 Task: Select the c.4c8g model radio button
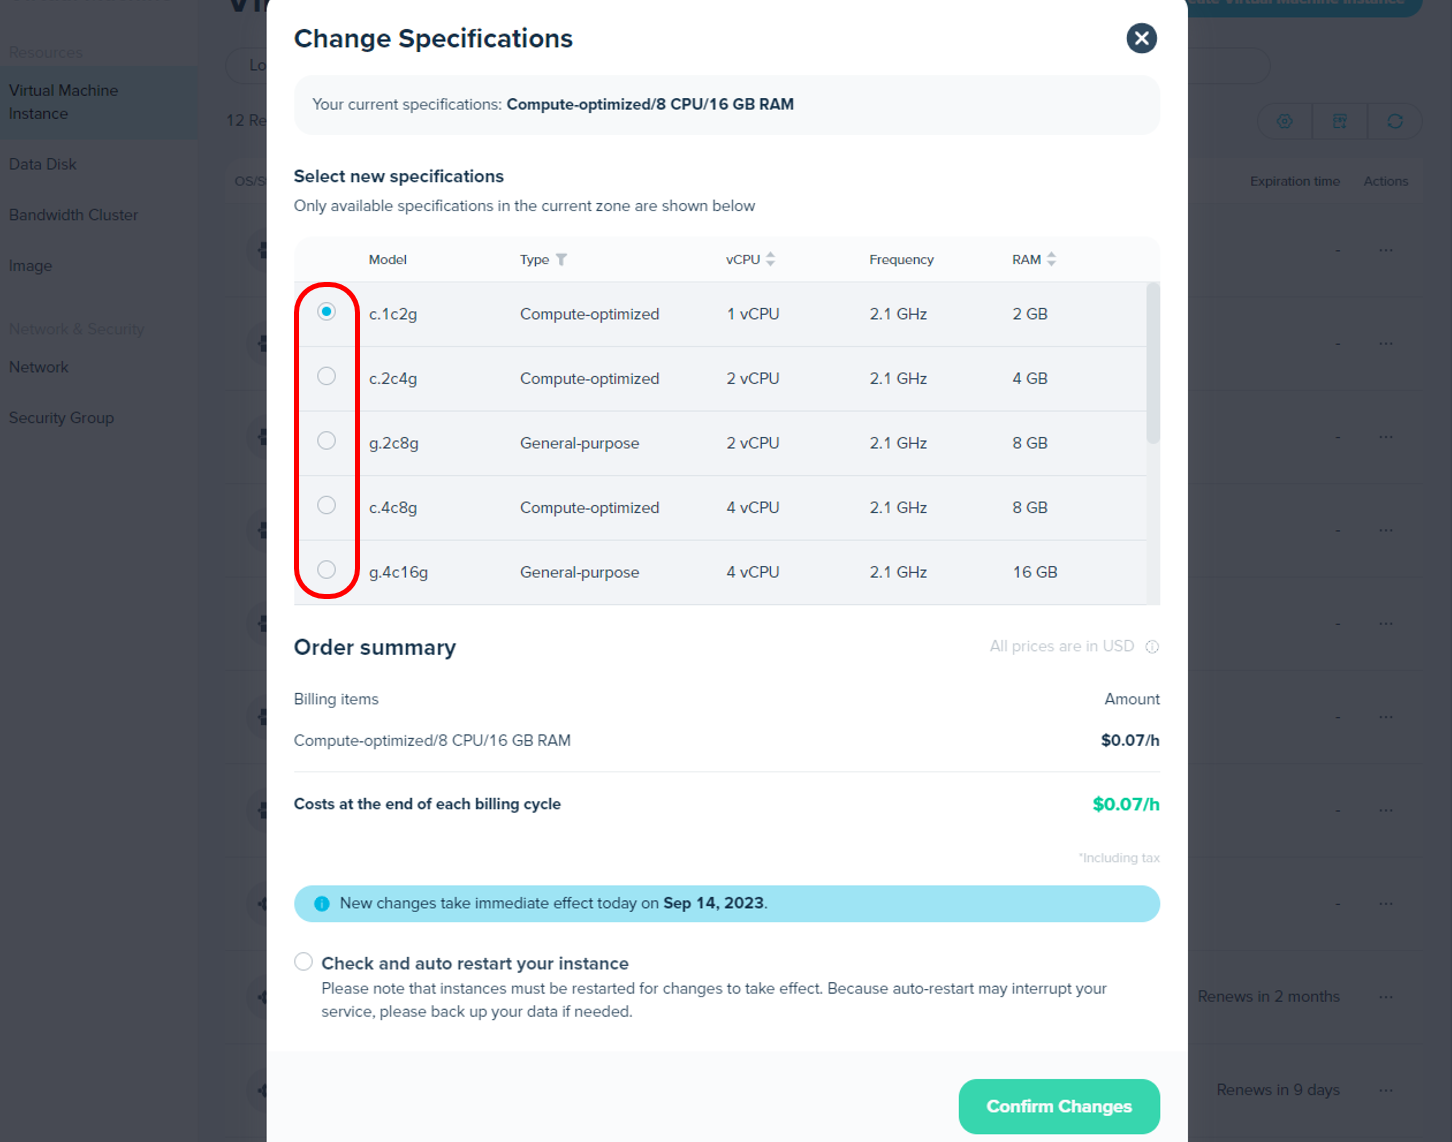pyautogui.click(x=326, y=505)
